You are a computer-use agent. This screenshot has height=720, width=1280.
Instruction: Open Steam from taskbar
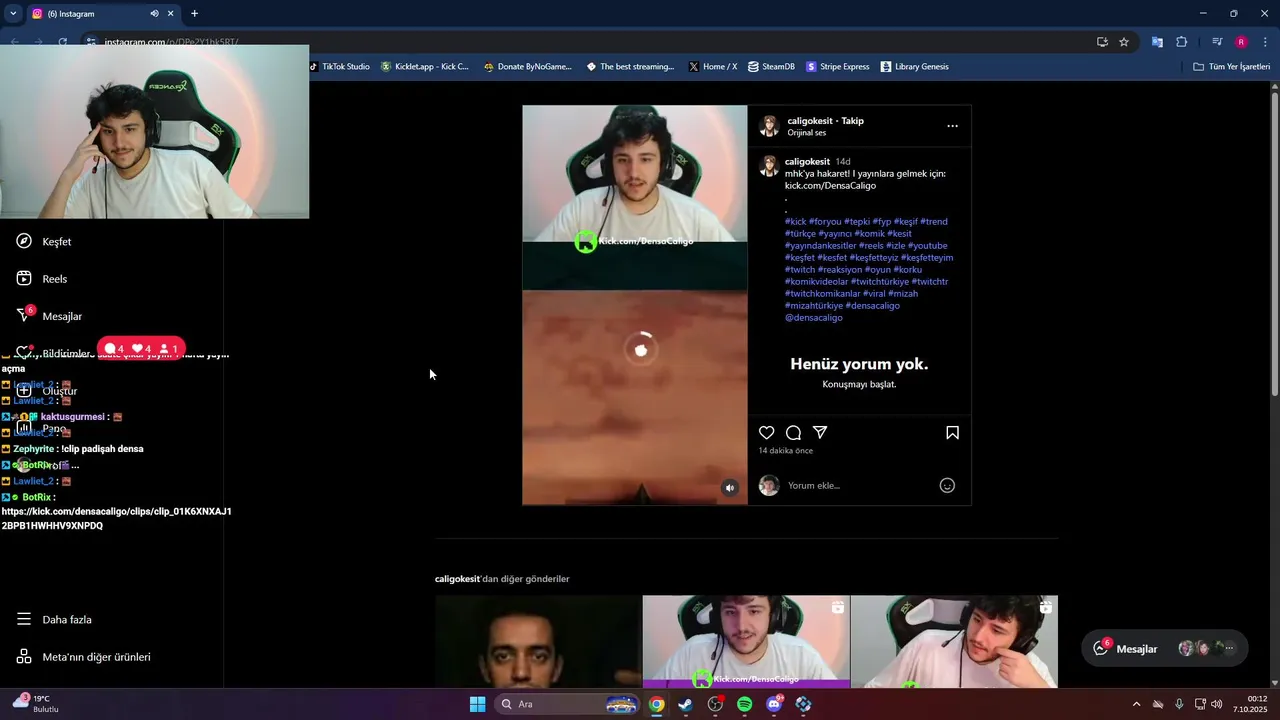685,704
